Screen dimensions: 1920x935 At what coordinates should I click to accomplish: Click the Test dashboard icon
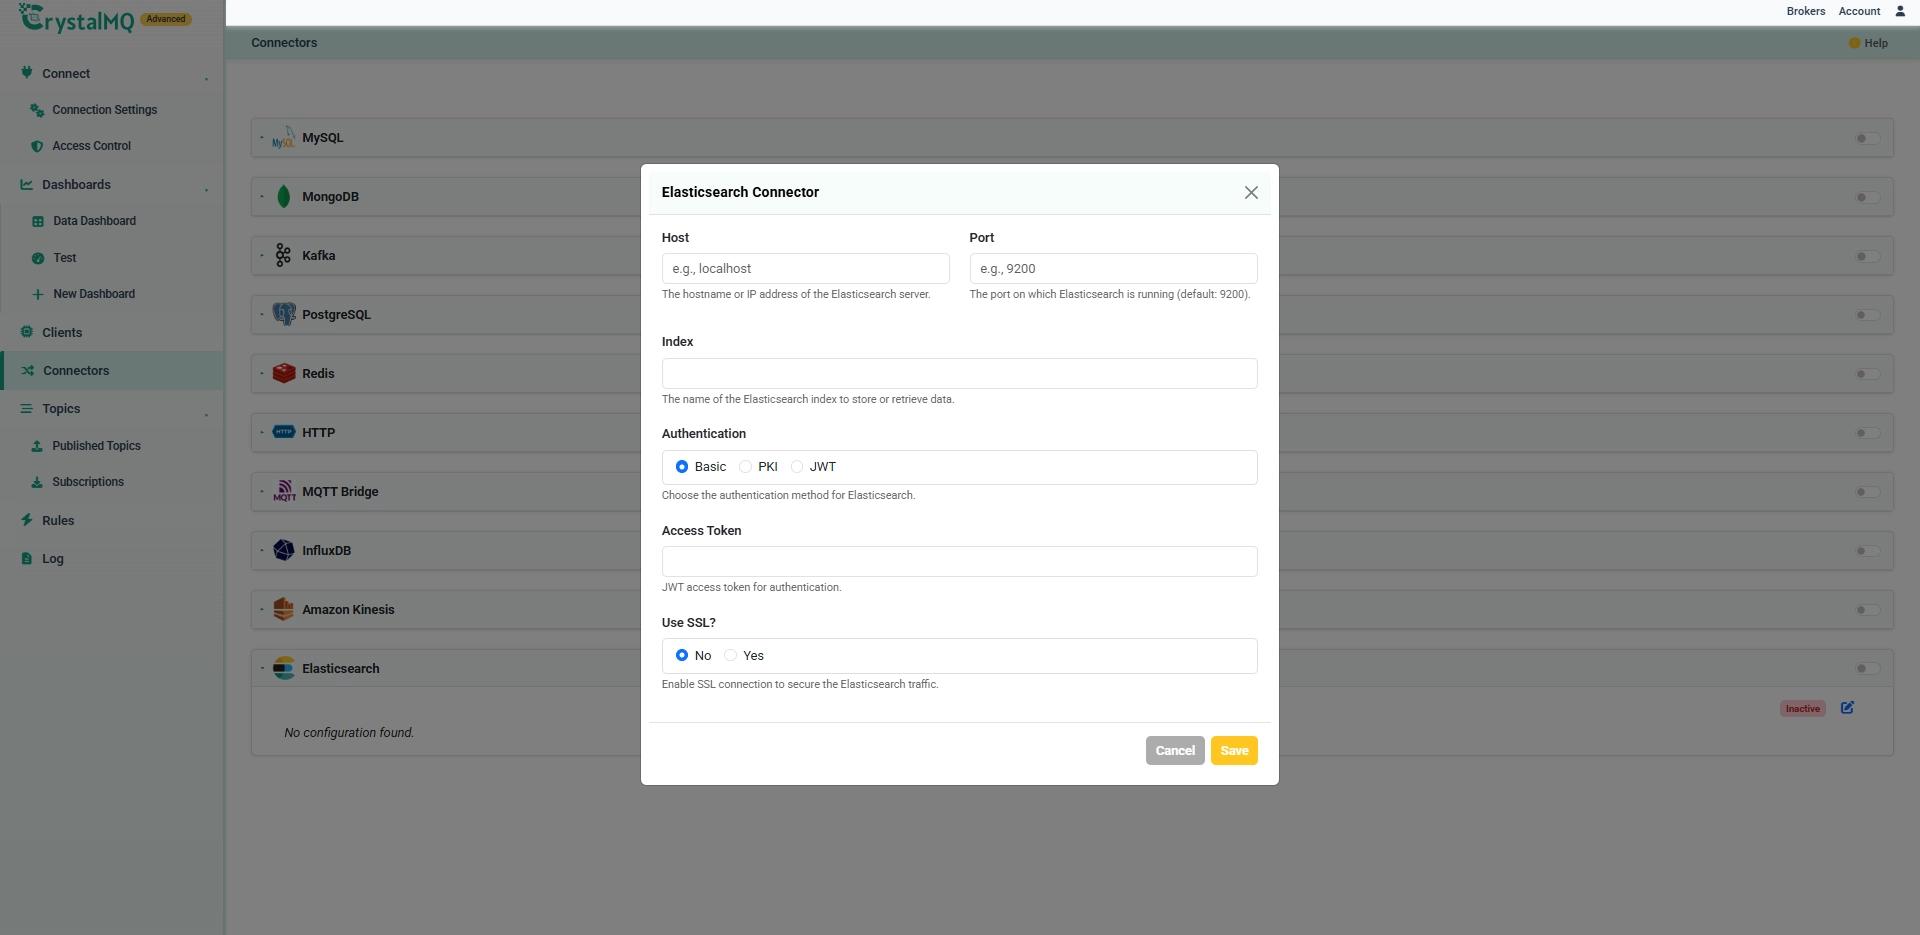38,258
